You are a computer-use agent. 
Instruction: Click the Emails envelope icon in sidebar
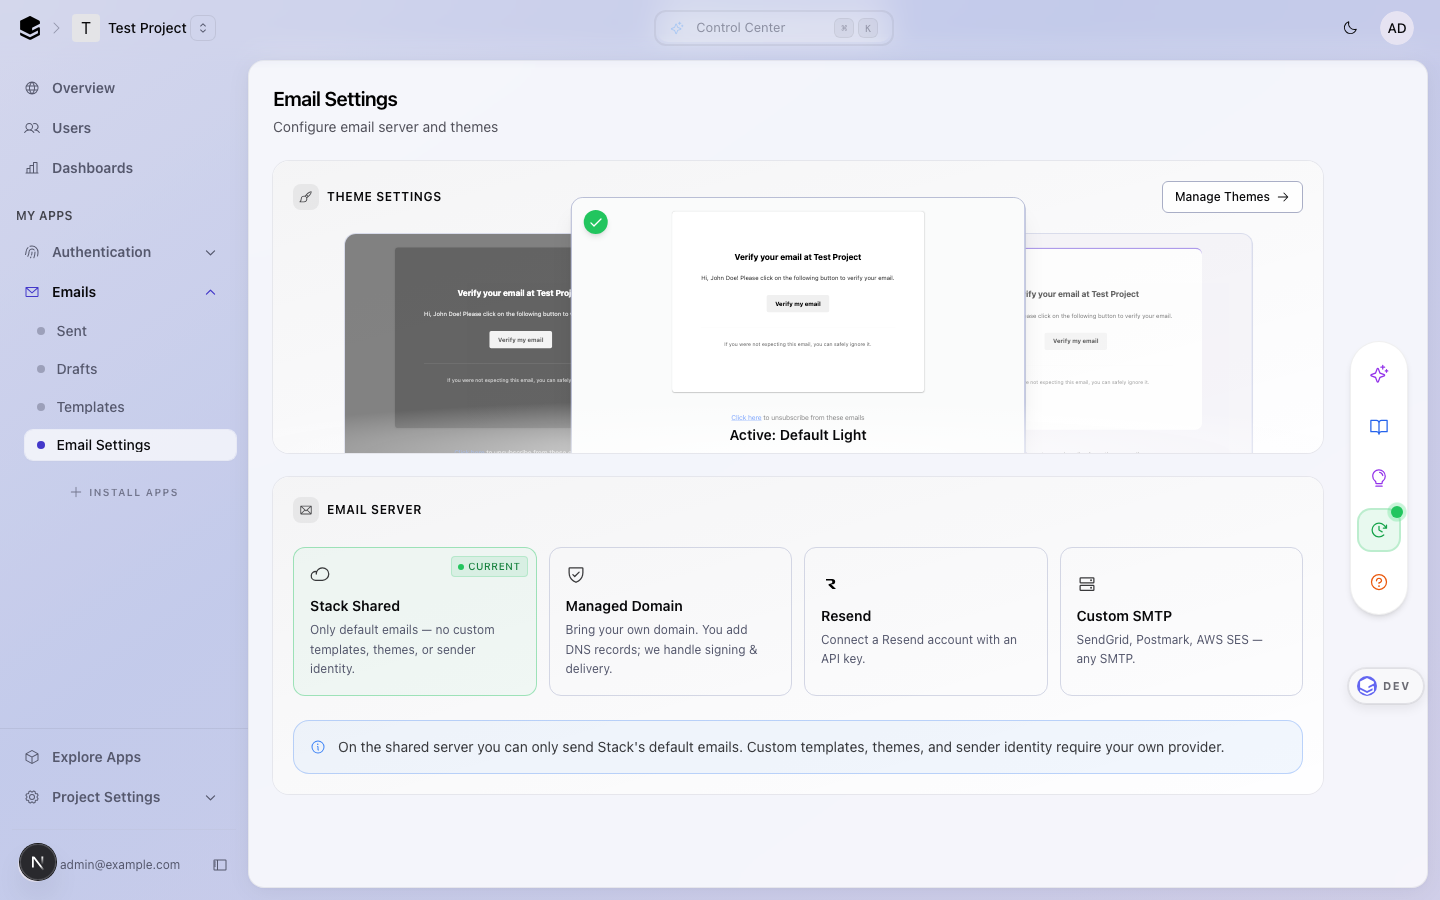coord(32,292)
